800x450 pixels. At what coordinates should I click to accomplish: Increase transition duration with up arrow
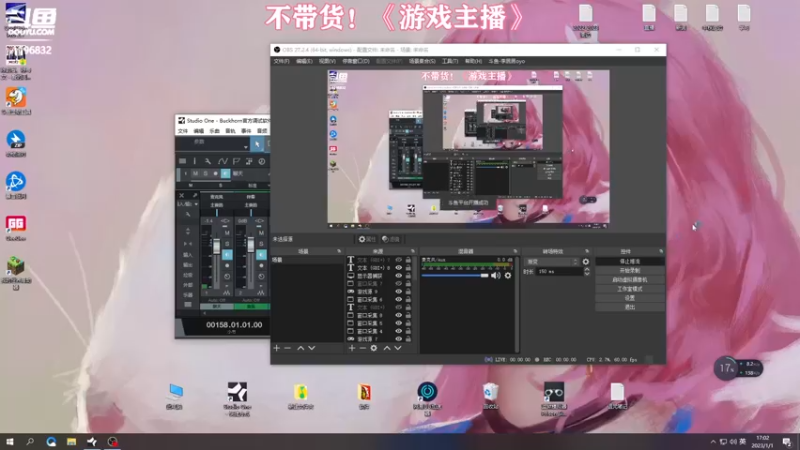coord(587,269)
